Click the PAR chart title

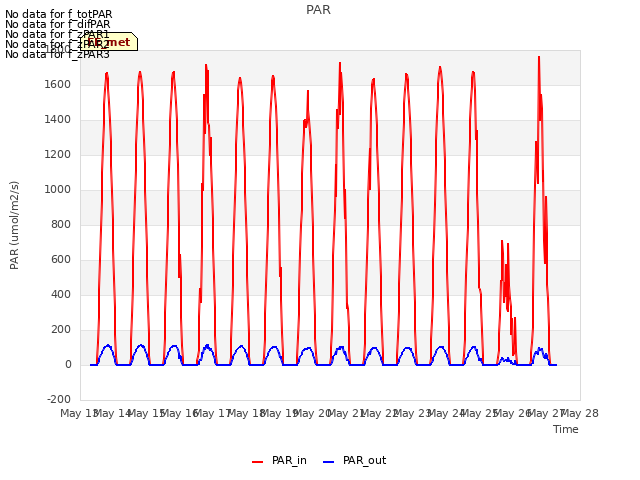[x=318, y=9]
